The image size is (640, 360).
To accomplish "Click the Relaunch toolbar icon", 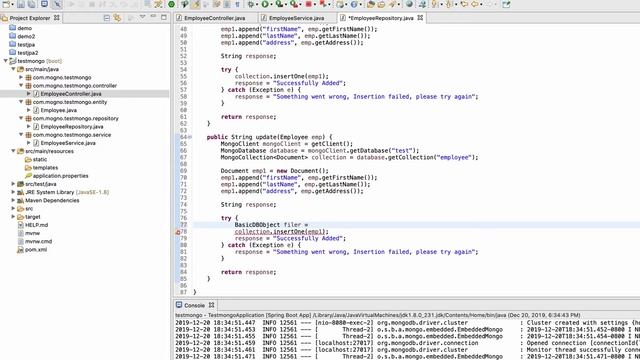I will tap(323, 4).
